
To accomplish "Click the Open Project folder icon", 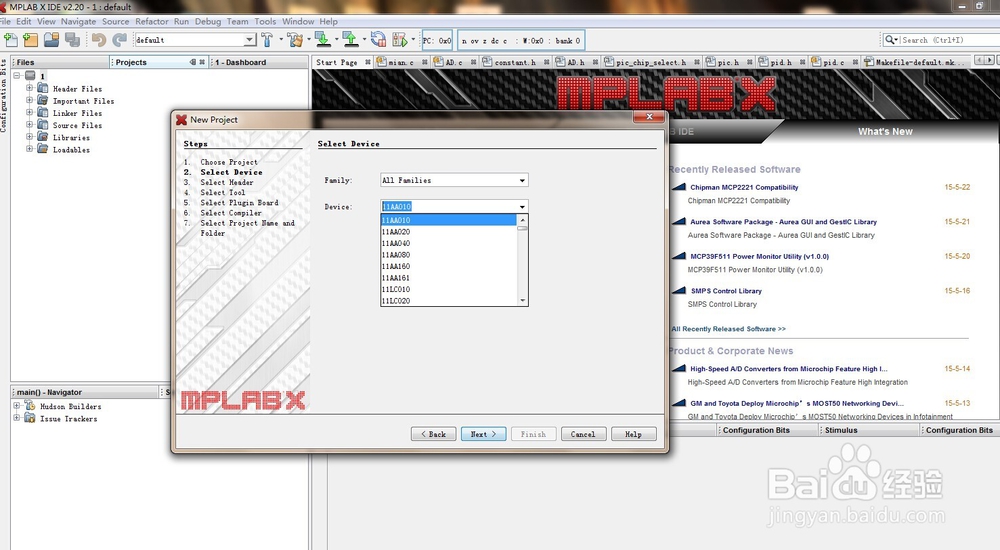I will (x=52, y=40).
